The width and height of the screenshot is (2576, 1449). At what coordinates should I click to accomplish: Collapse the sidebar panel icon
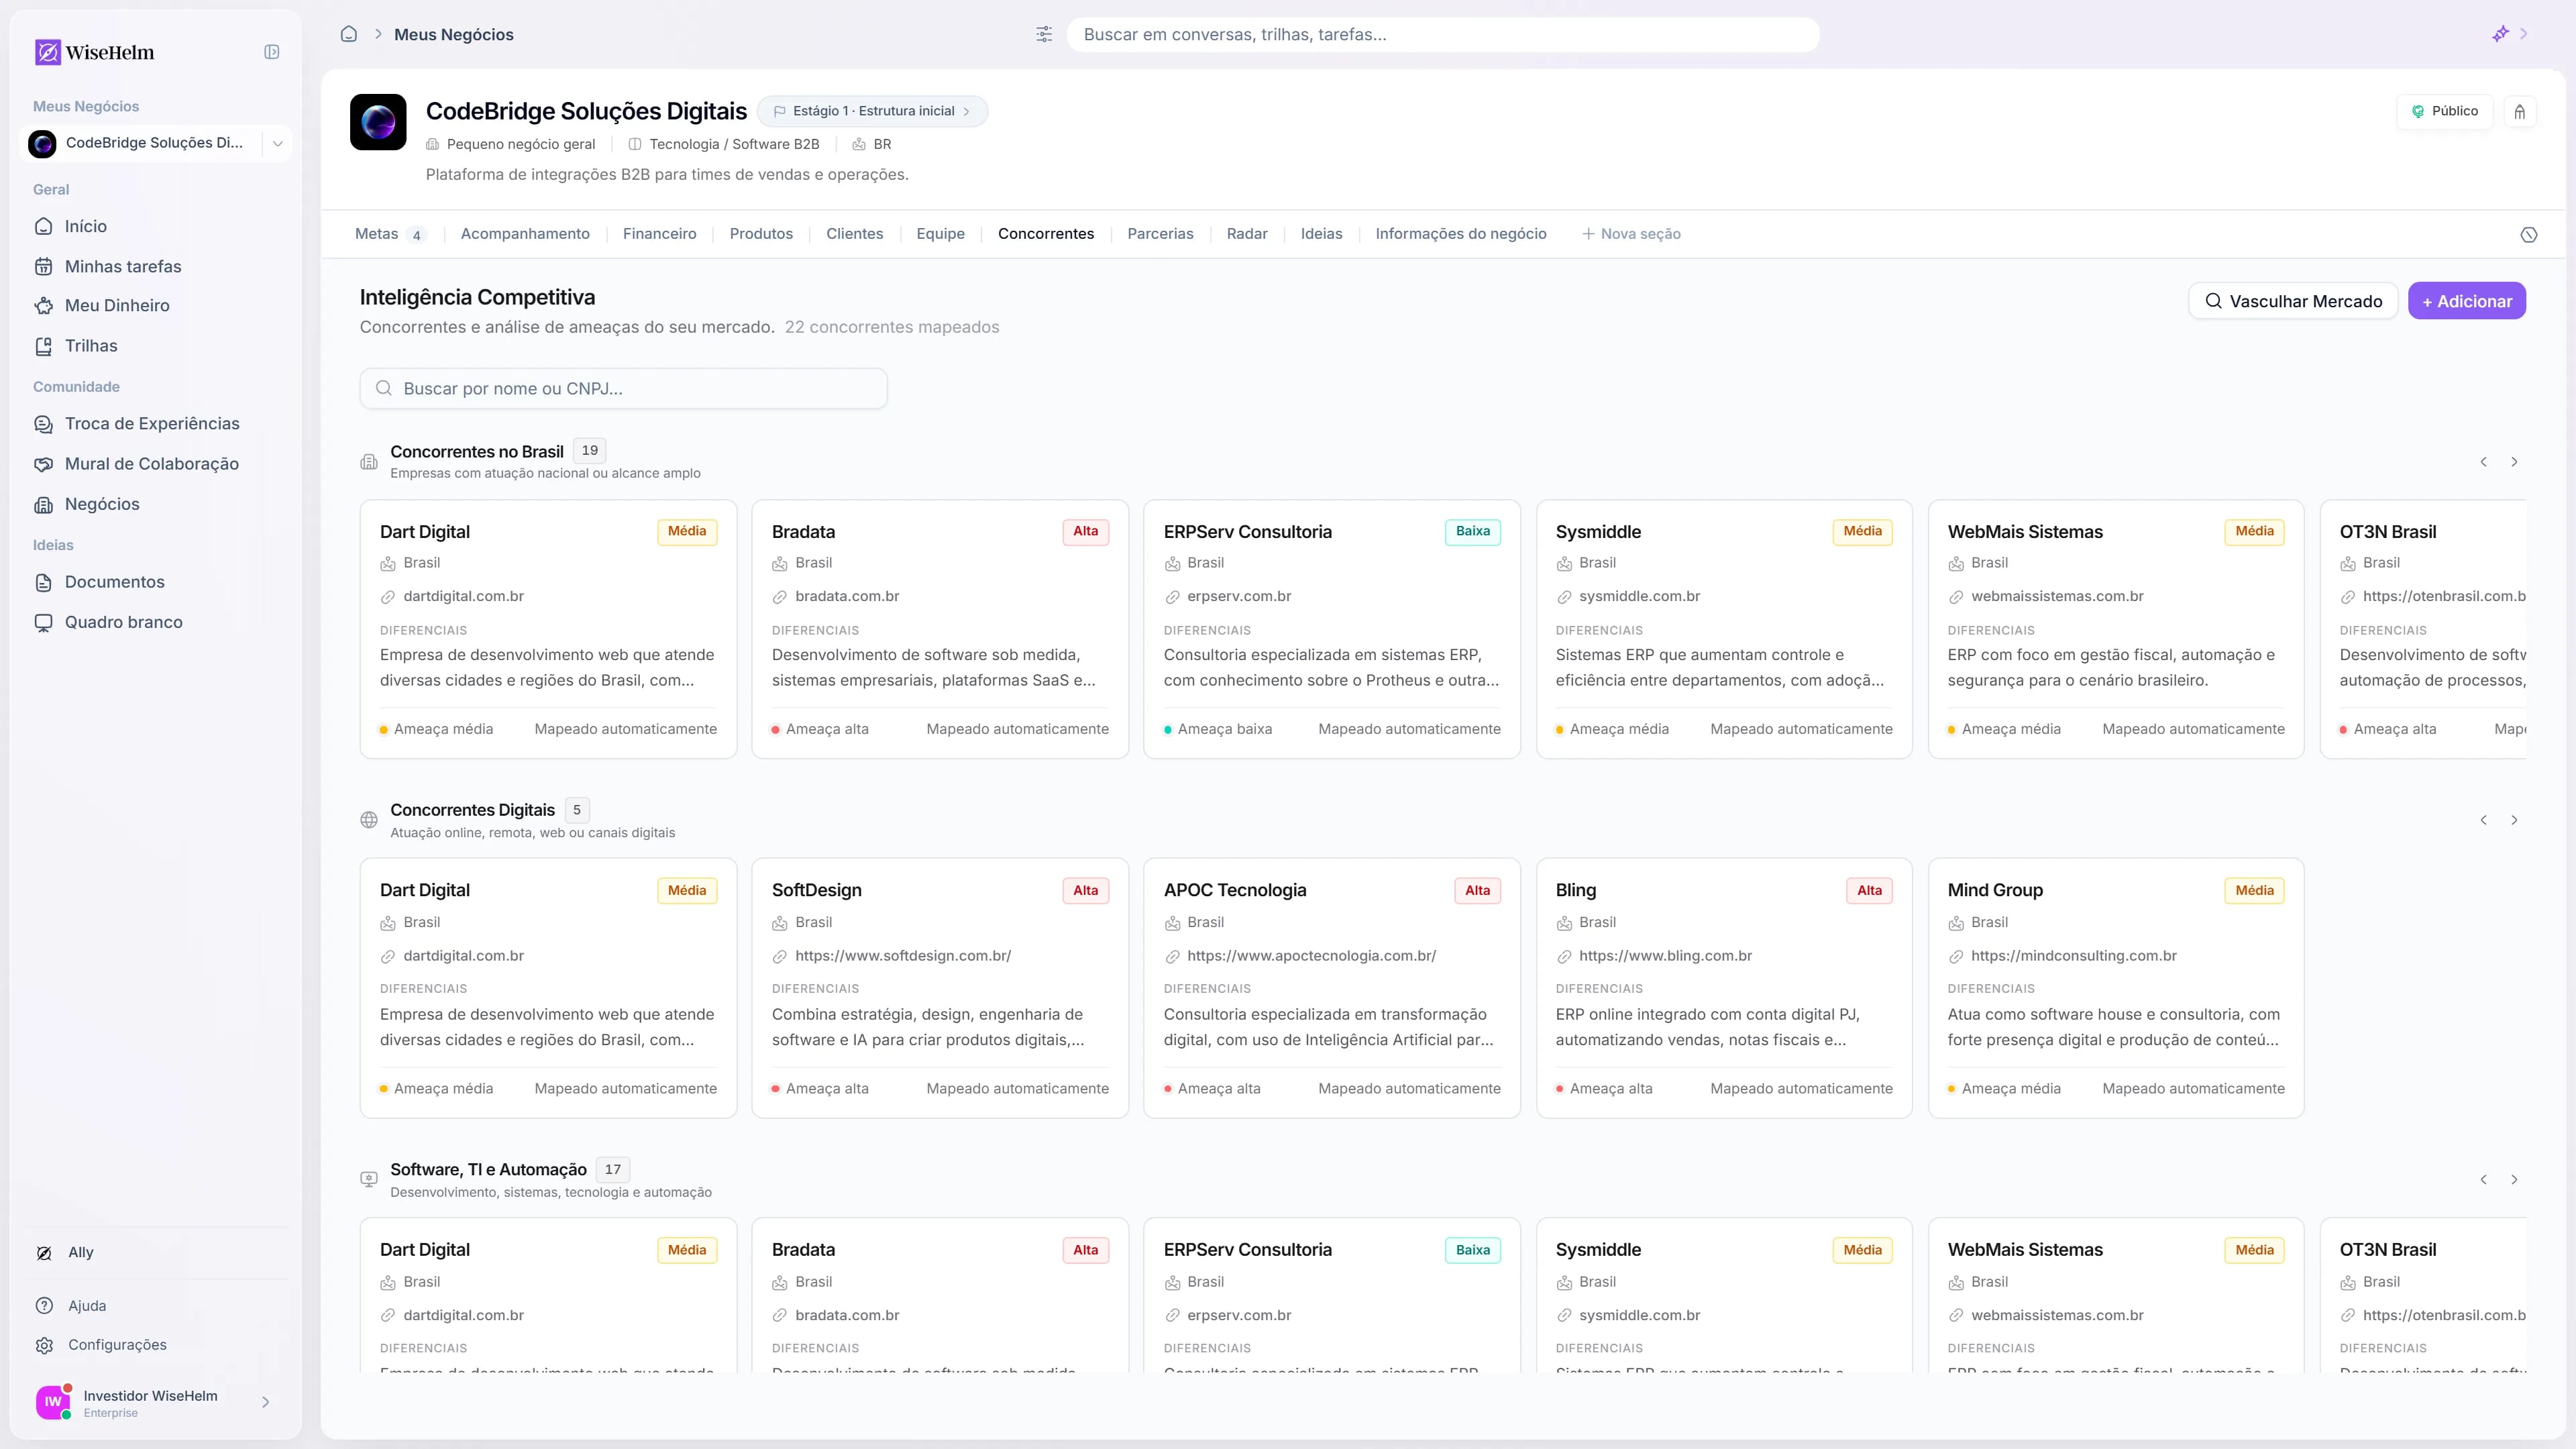[x=272, y=52]
